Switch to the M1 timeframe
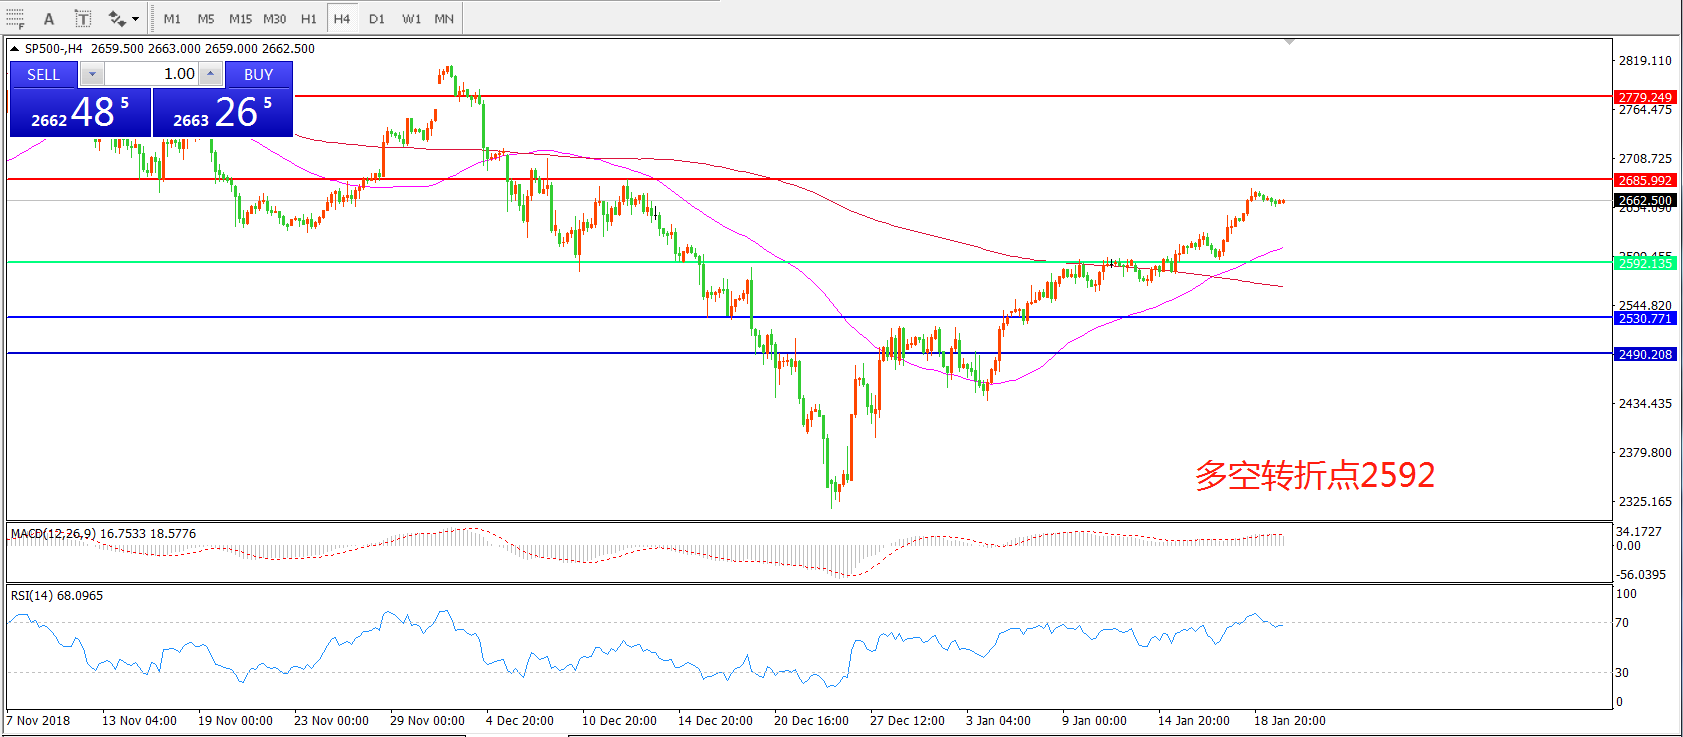 point(172,19)
